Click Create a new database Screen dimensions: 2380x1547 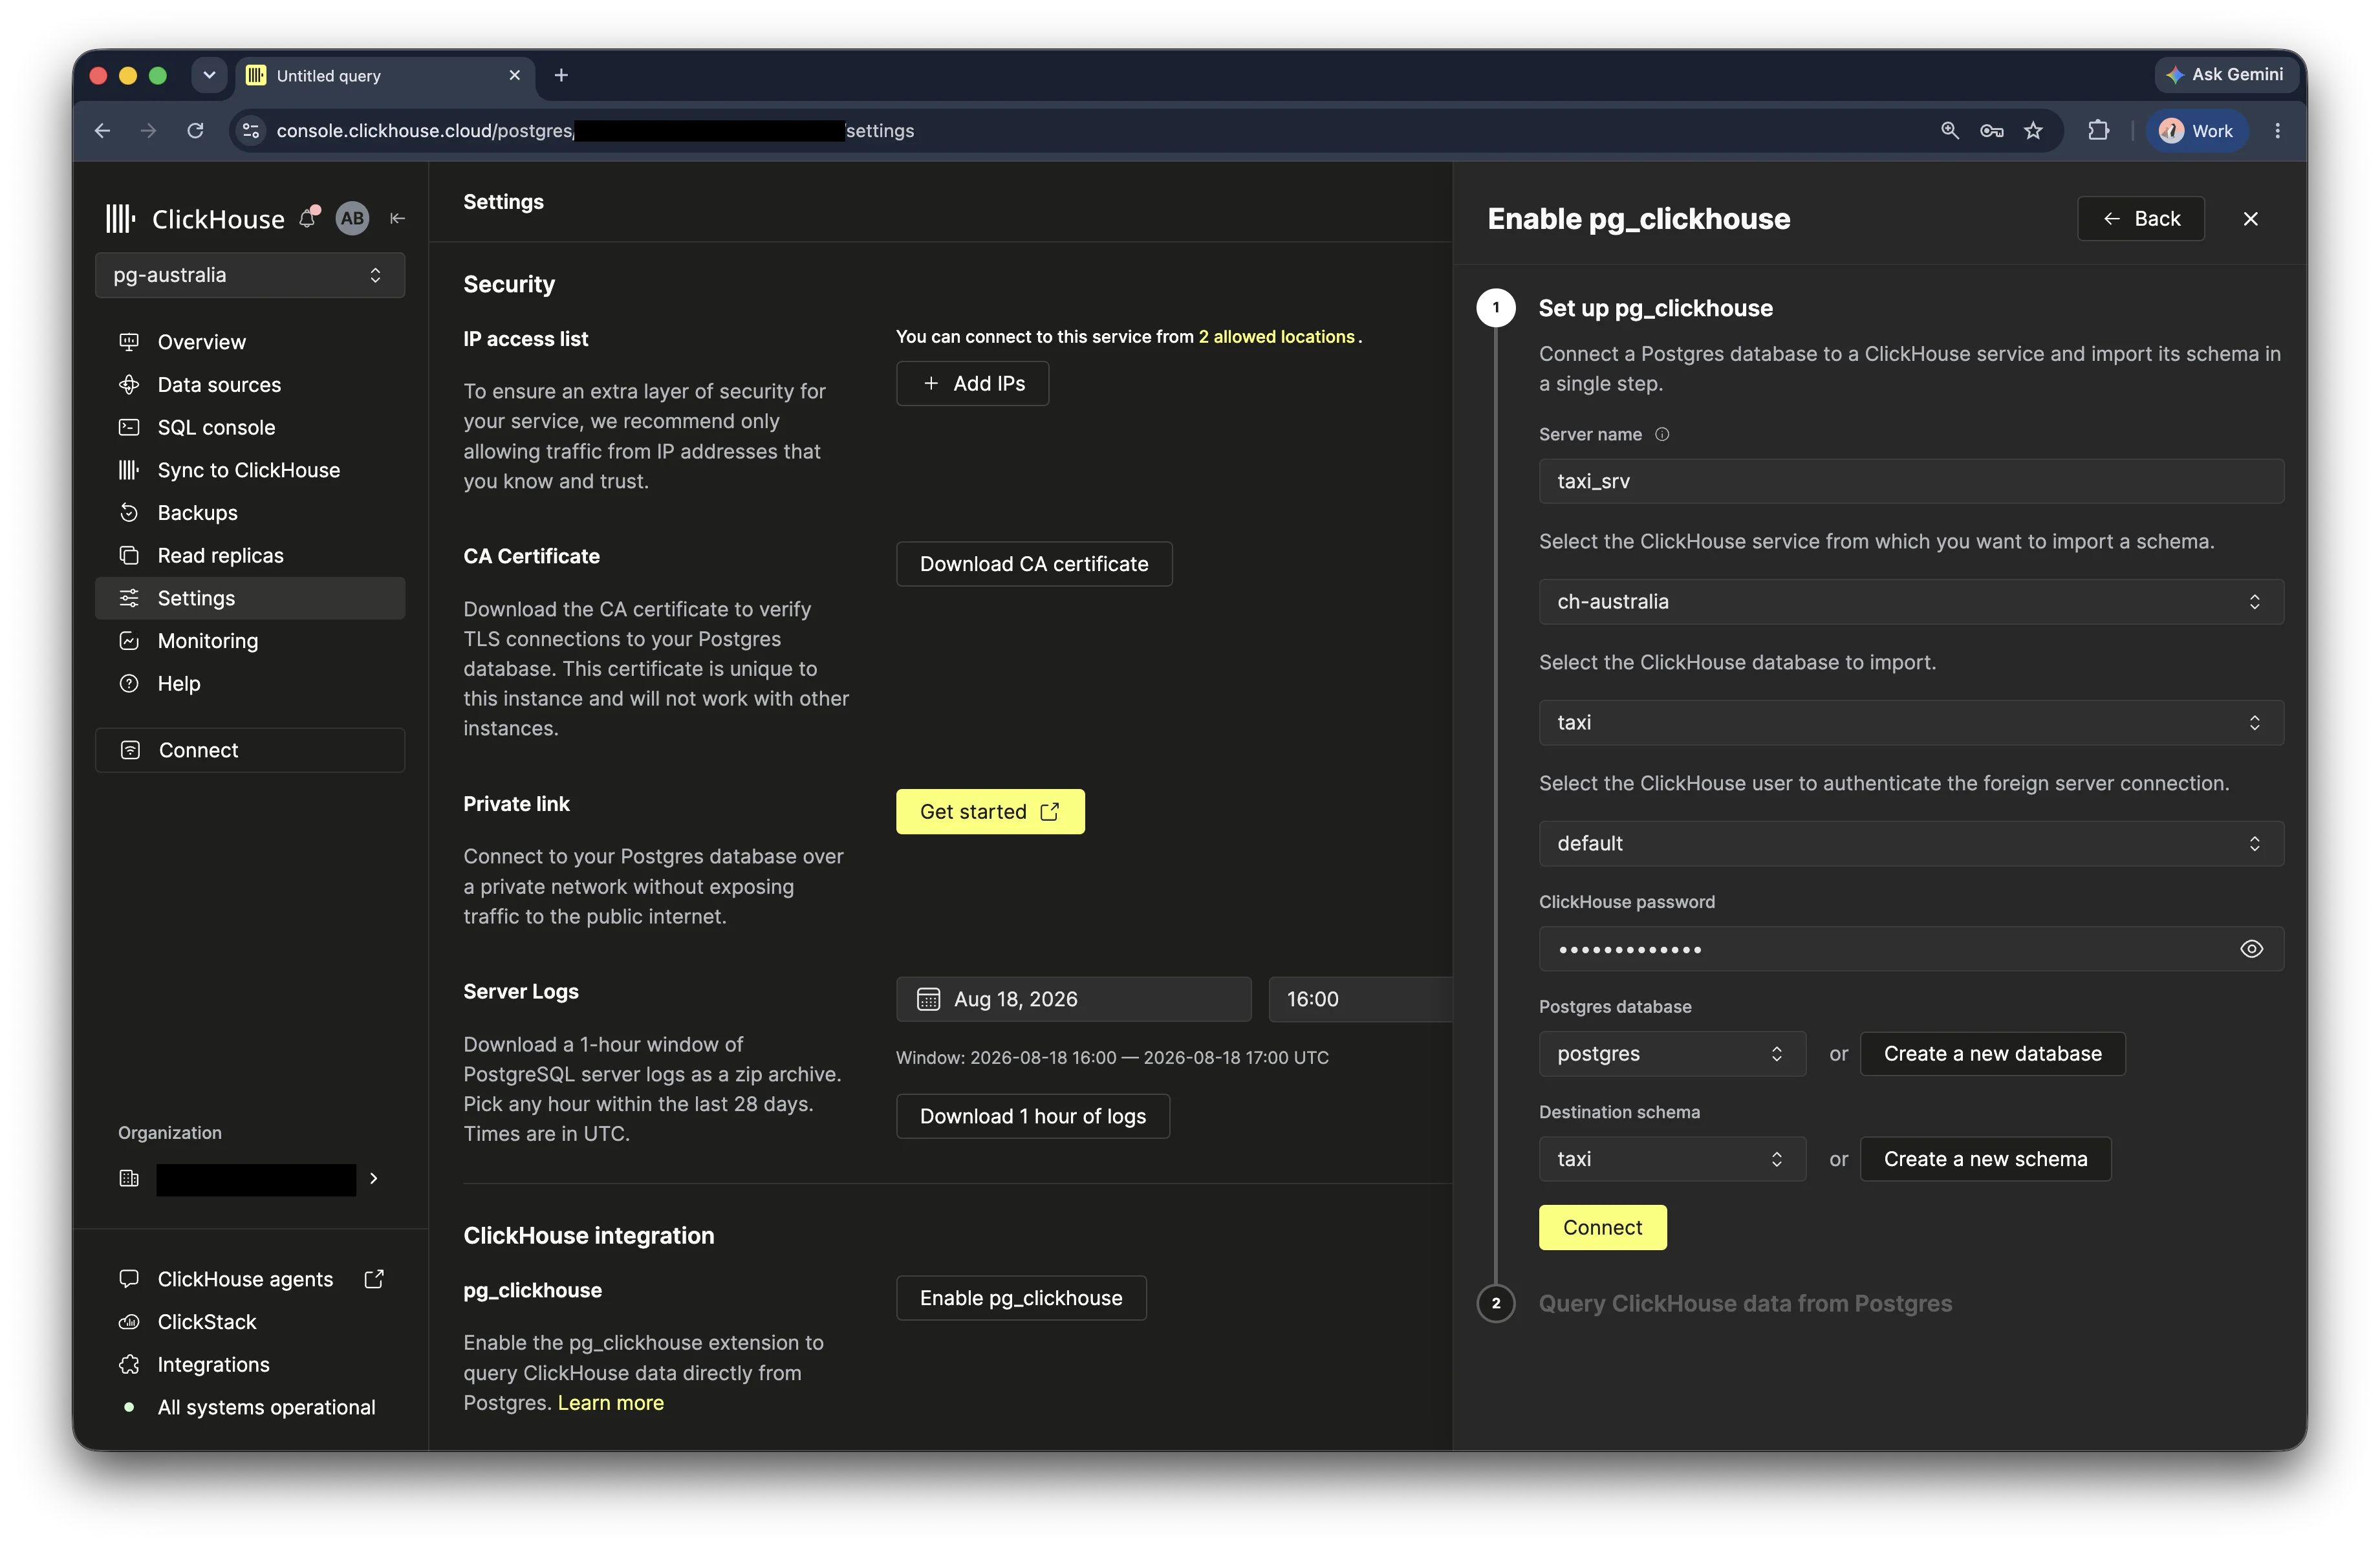coord(1992,1054)
